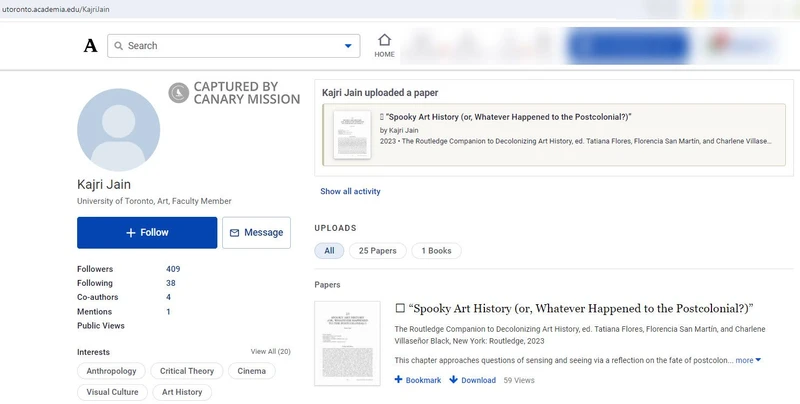Screen dimensions: 800x404
Task: Open the 409 Followers count
Action: [173, 269]
